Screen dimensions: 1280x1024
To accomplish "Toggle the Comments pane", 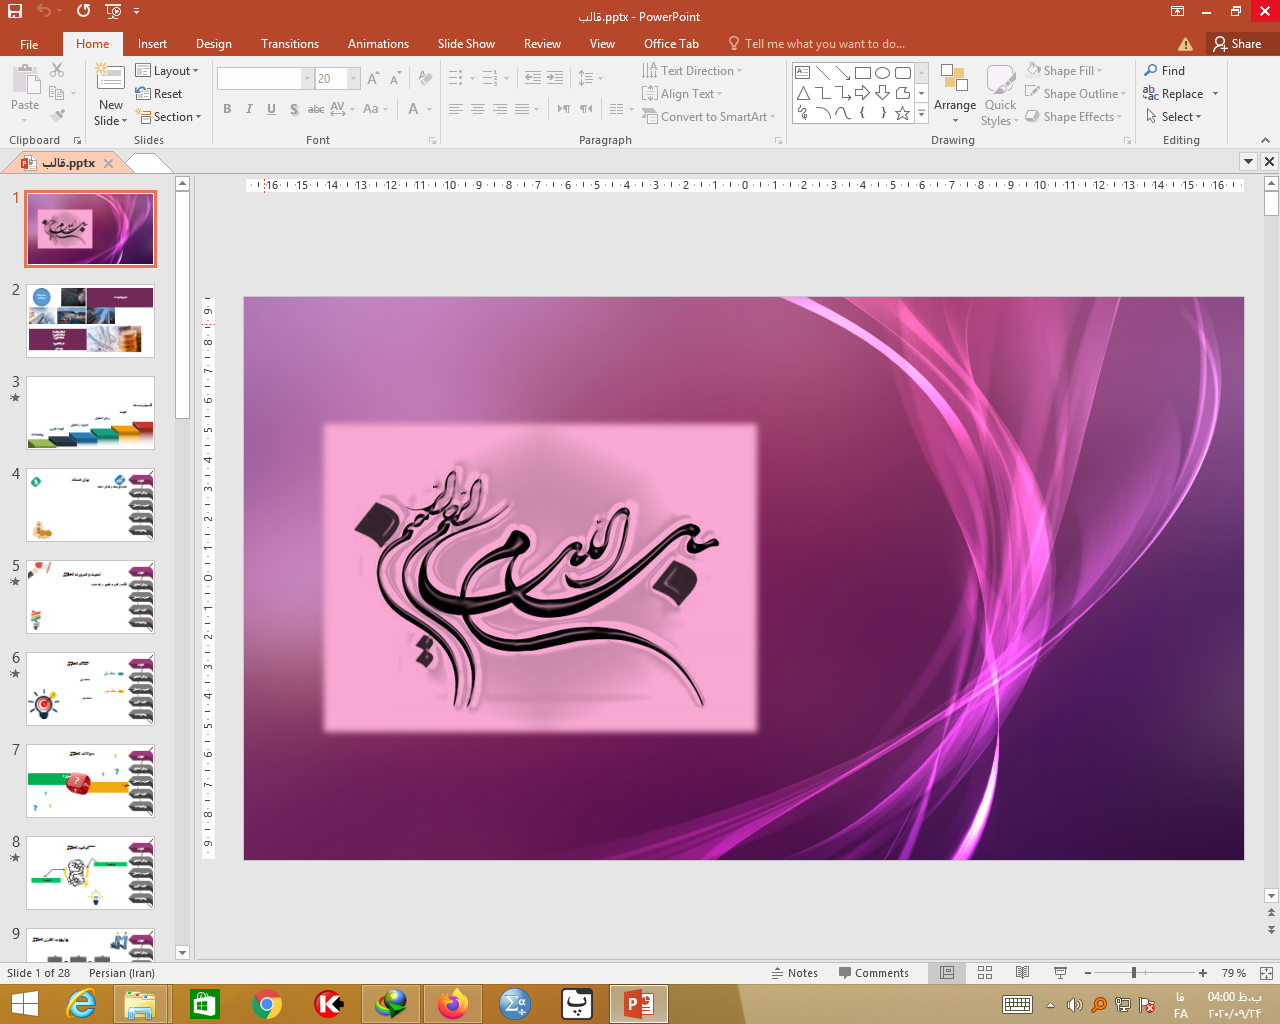I will (x=874, y=973).
